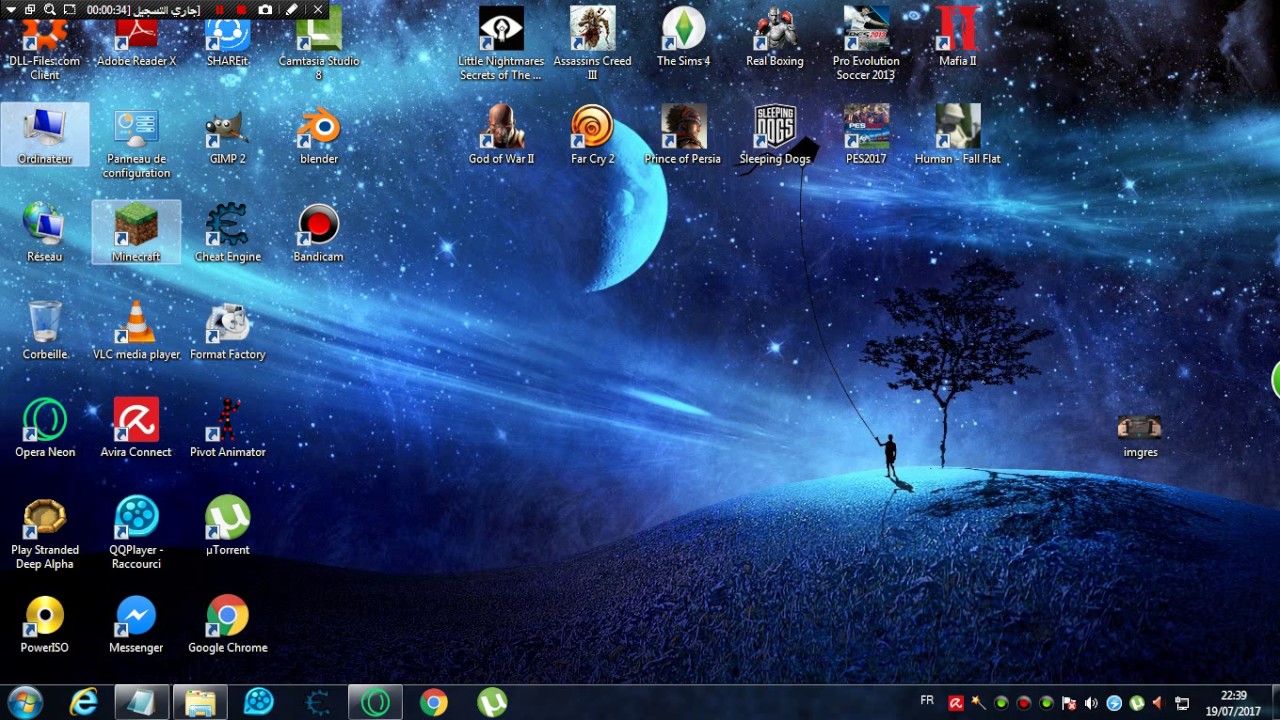
Task: Activate the recorder pencil drawing tool
Action: (x=292, y=10)
